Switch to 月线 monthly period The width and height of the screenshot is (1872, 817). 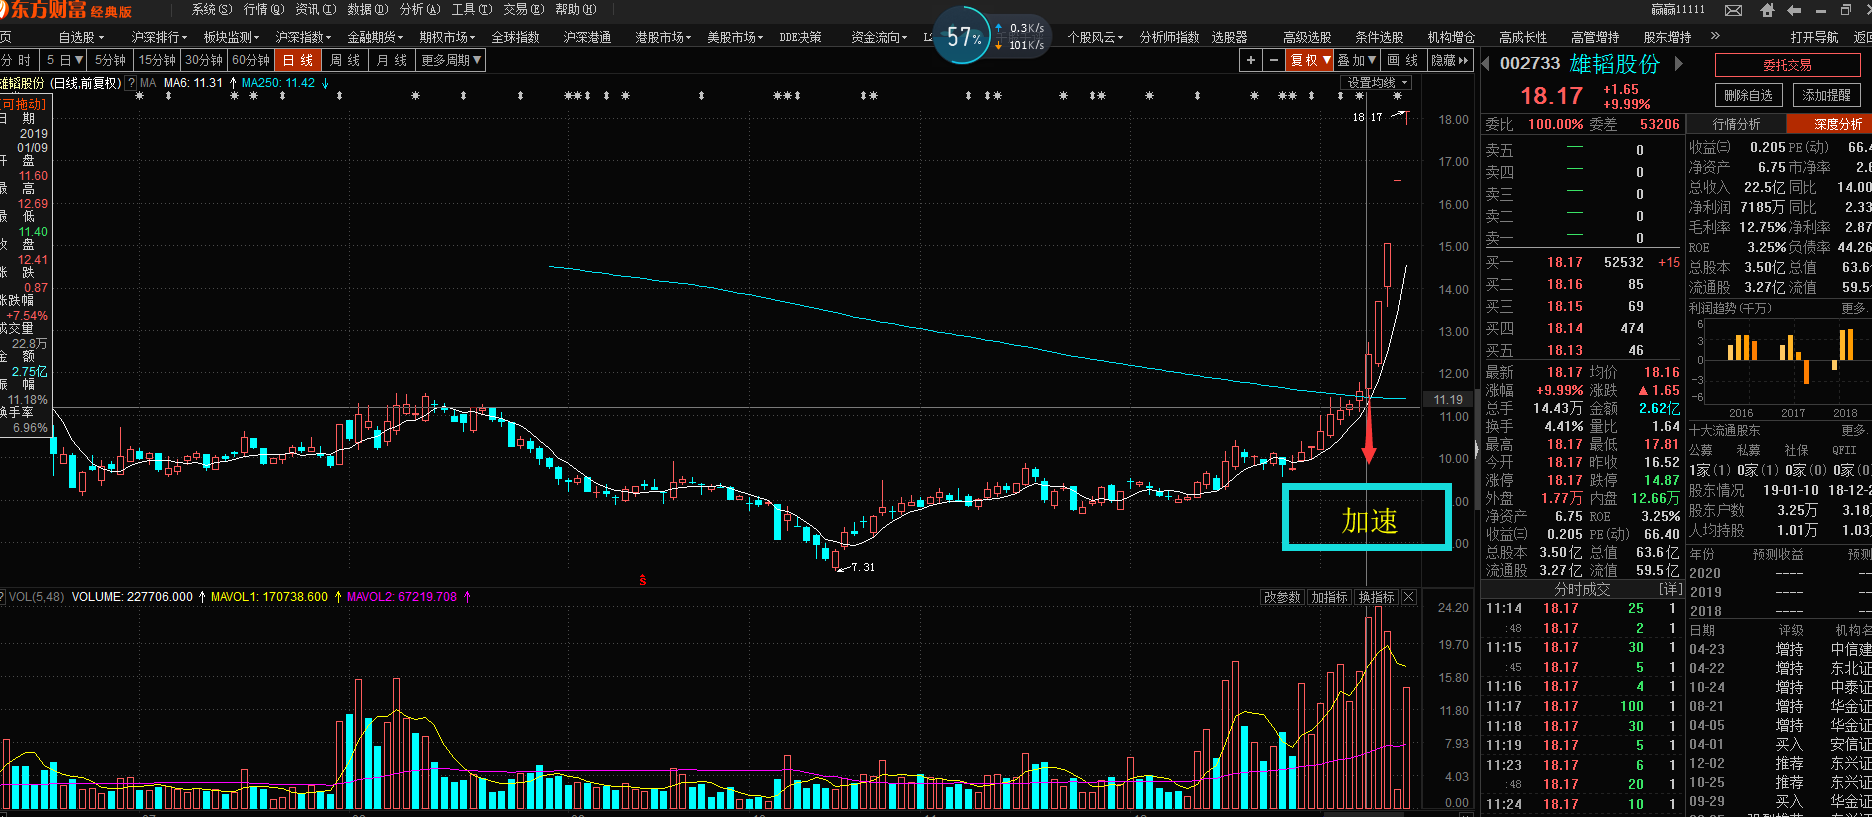click(392, 60)
